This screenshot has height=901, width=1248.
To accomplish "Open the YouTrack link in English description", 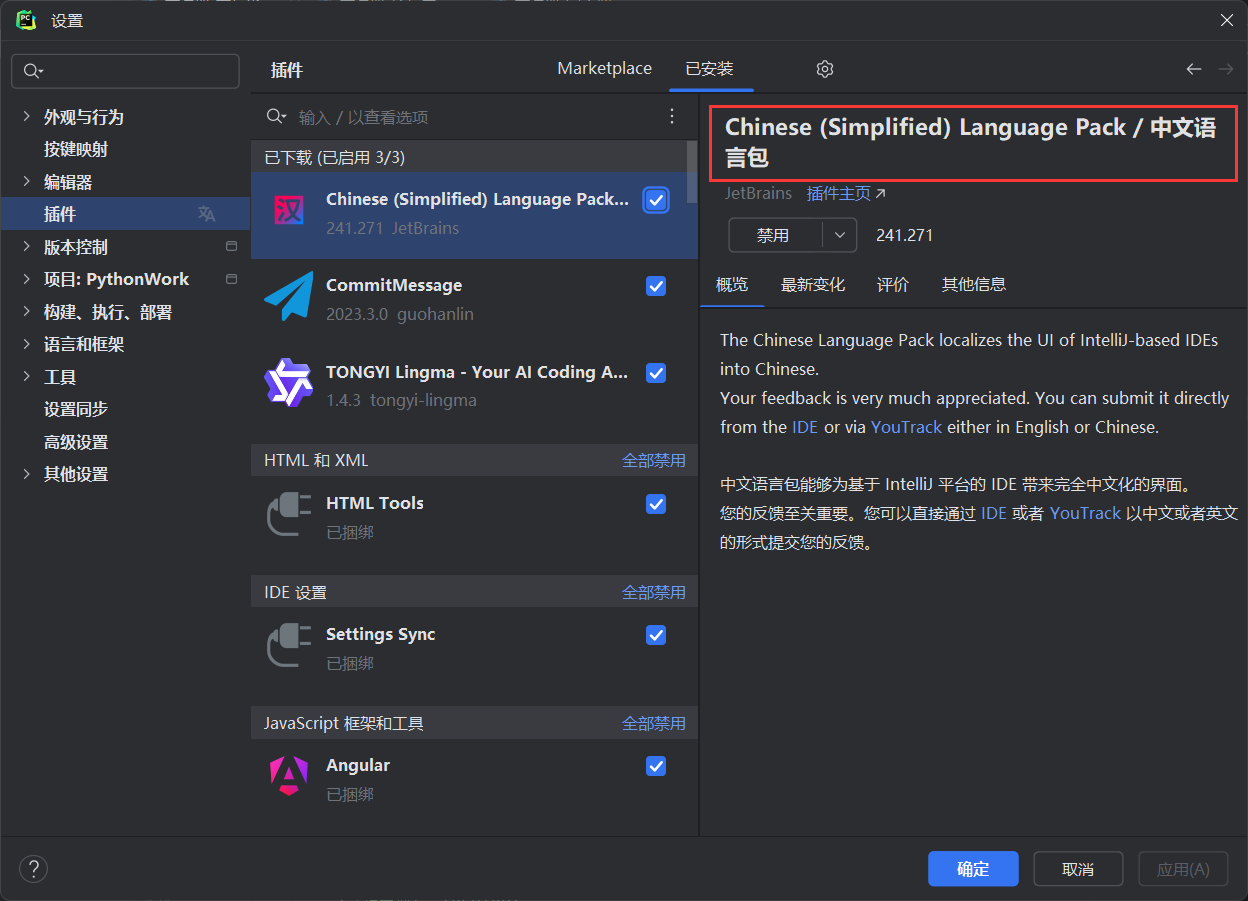I will tap(906, 427).
